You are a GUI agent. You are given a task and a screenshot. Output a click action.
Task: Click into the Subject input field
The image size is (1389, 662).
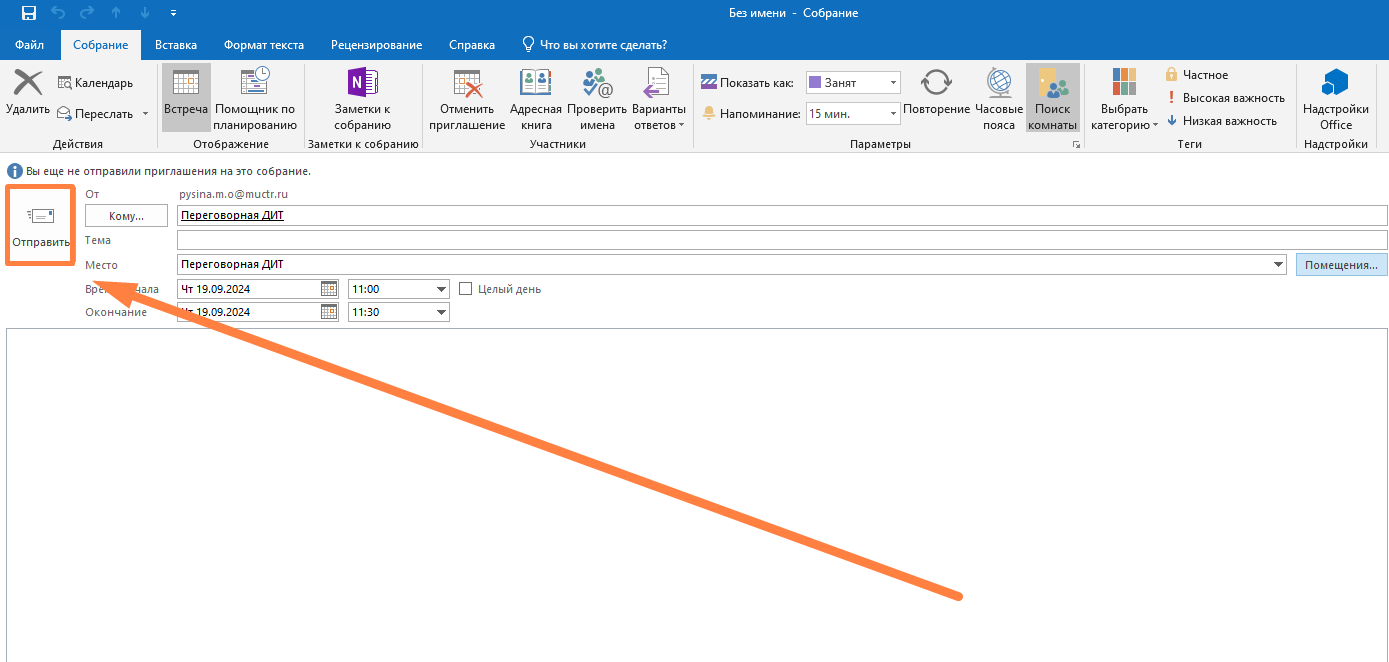pyautogui.click(x=781, y=240)
